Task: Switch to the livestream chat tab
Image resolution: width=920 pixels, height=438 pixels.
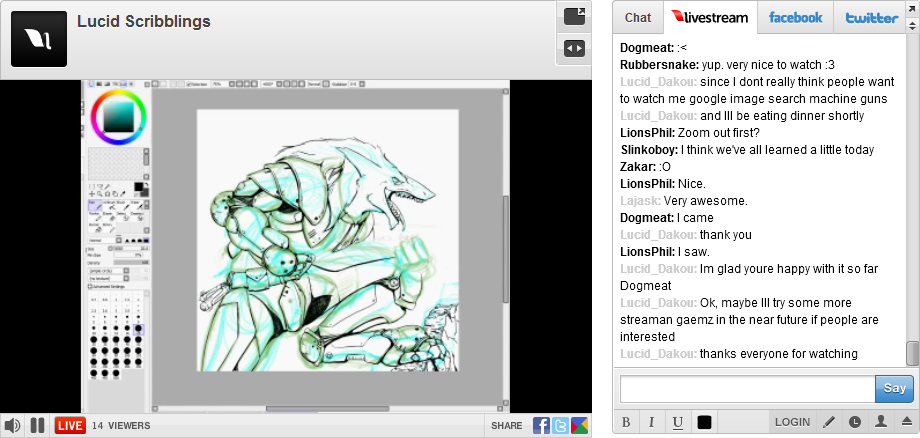Action: tap(709, 18)
